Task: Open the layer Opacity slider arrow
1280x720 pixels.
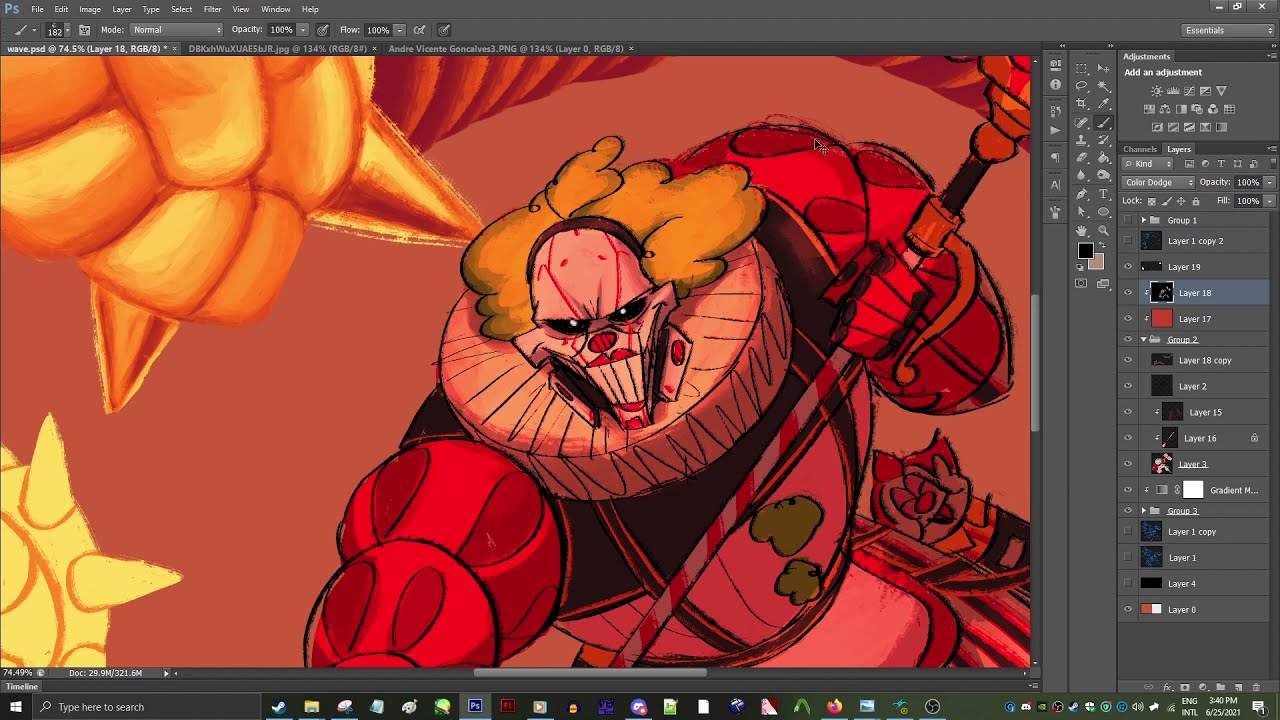Action: [1269, 182]
